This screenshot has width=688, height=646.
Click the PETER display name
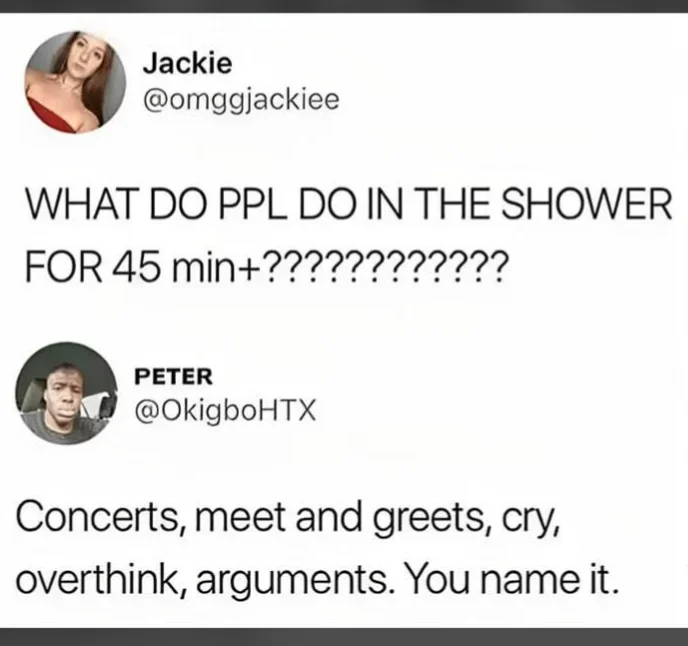[173, 377]
